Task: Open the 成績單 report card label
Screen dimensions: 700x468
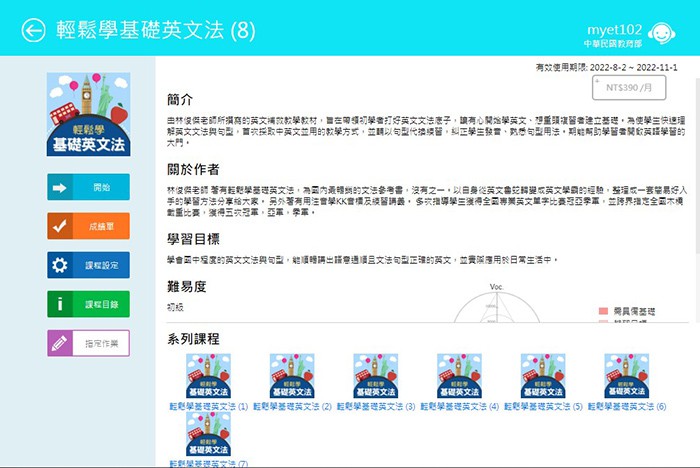Action: 101,226
